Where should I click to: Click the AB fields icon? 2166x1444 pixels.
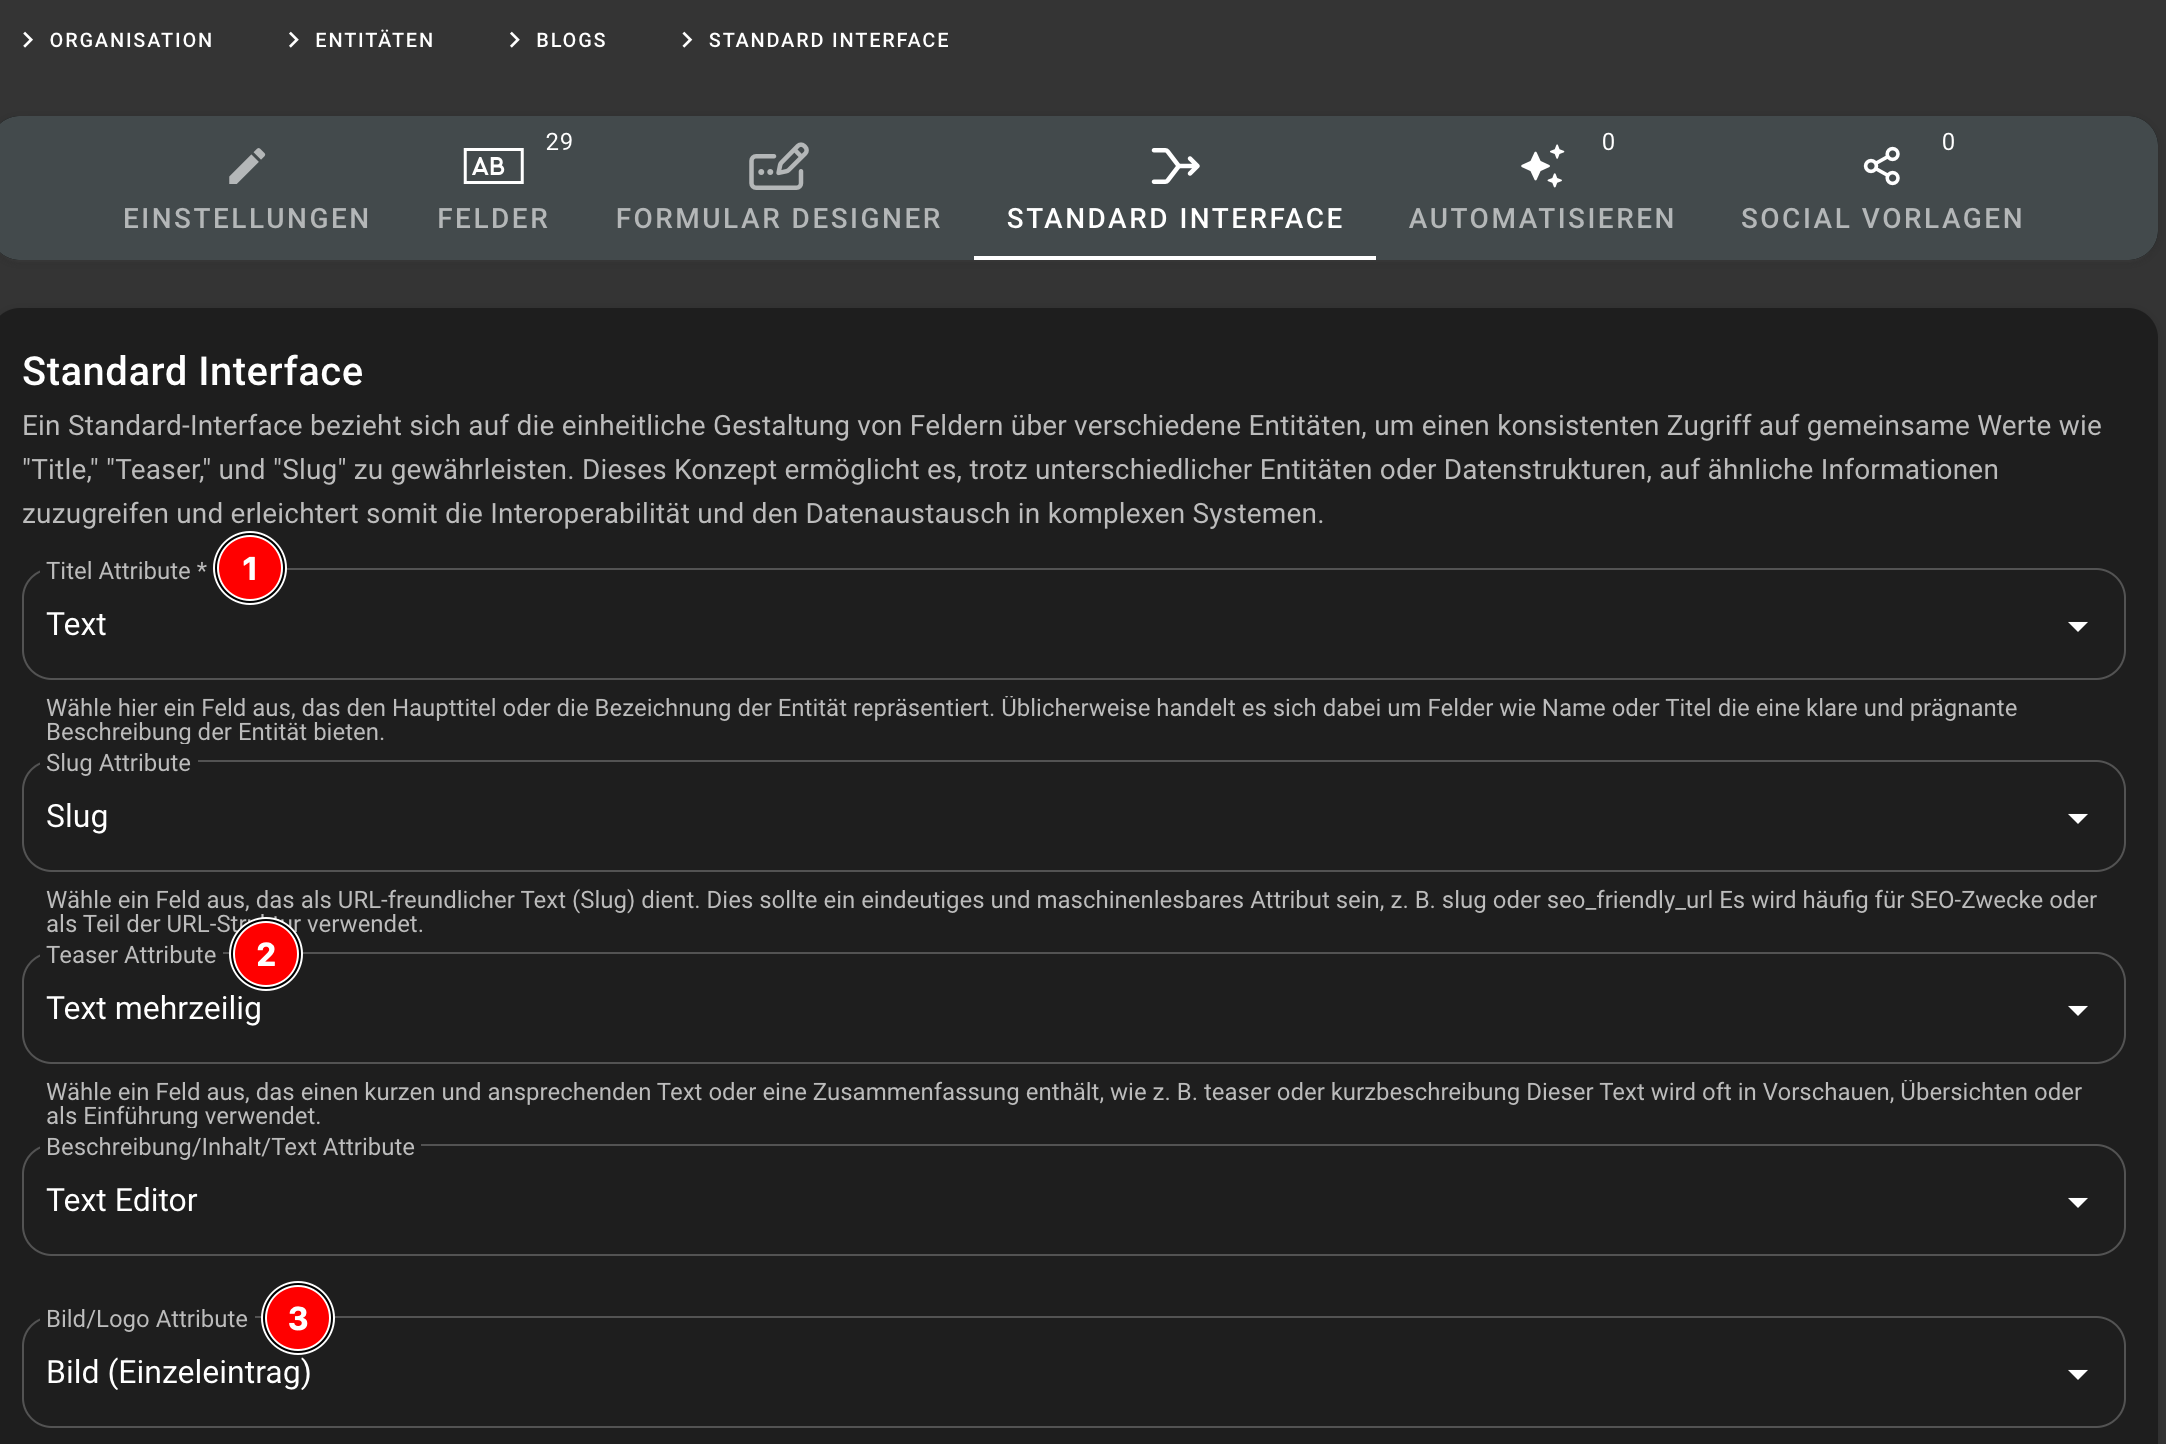pyautogui.click(x=493, y=166)
